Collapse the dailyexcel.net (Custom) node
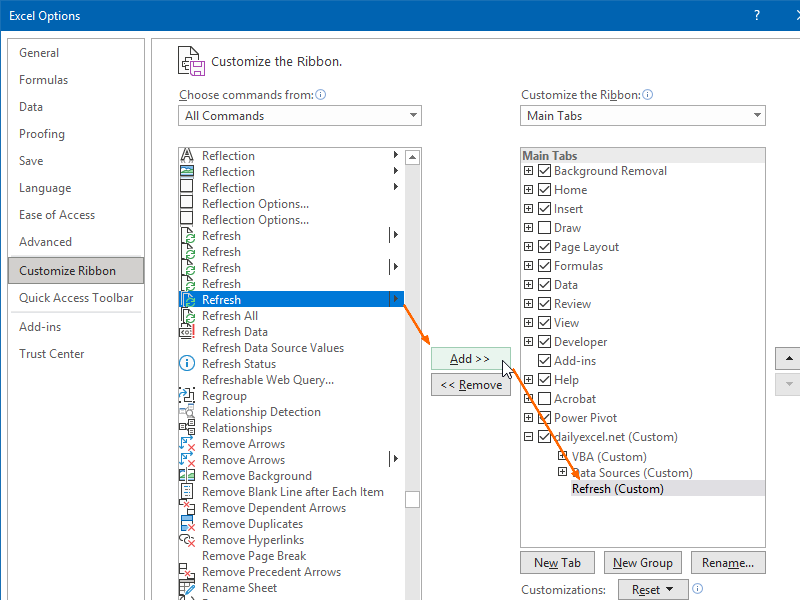The height and width of the screenshot is (600, 800). click(529, 437)
